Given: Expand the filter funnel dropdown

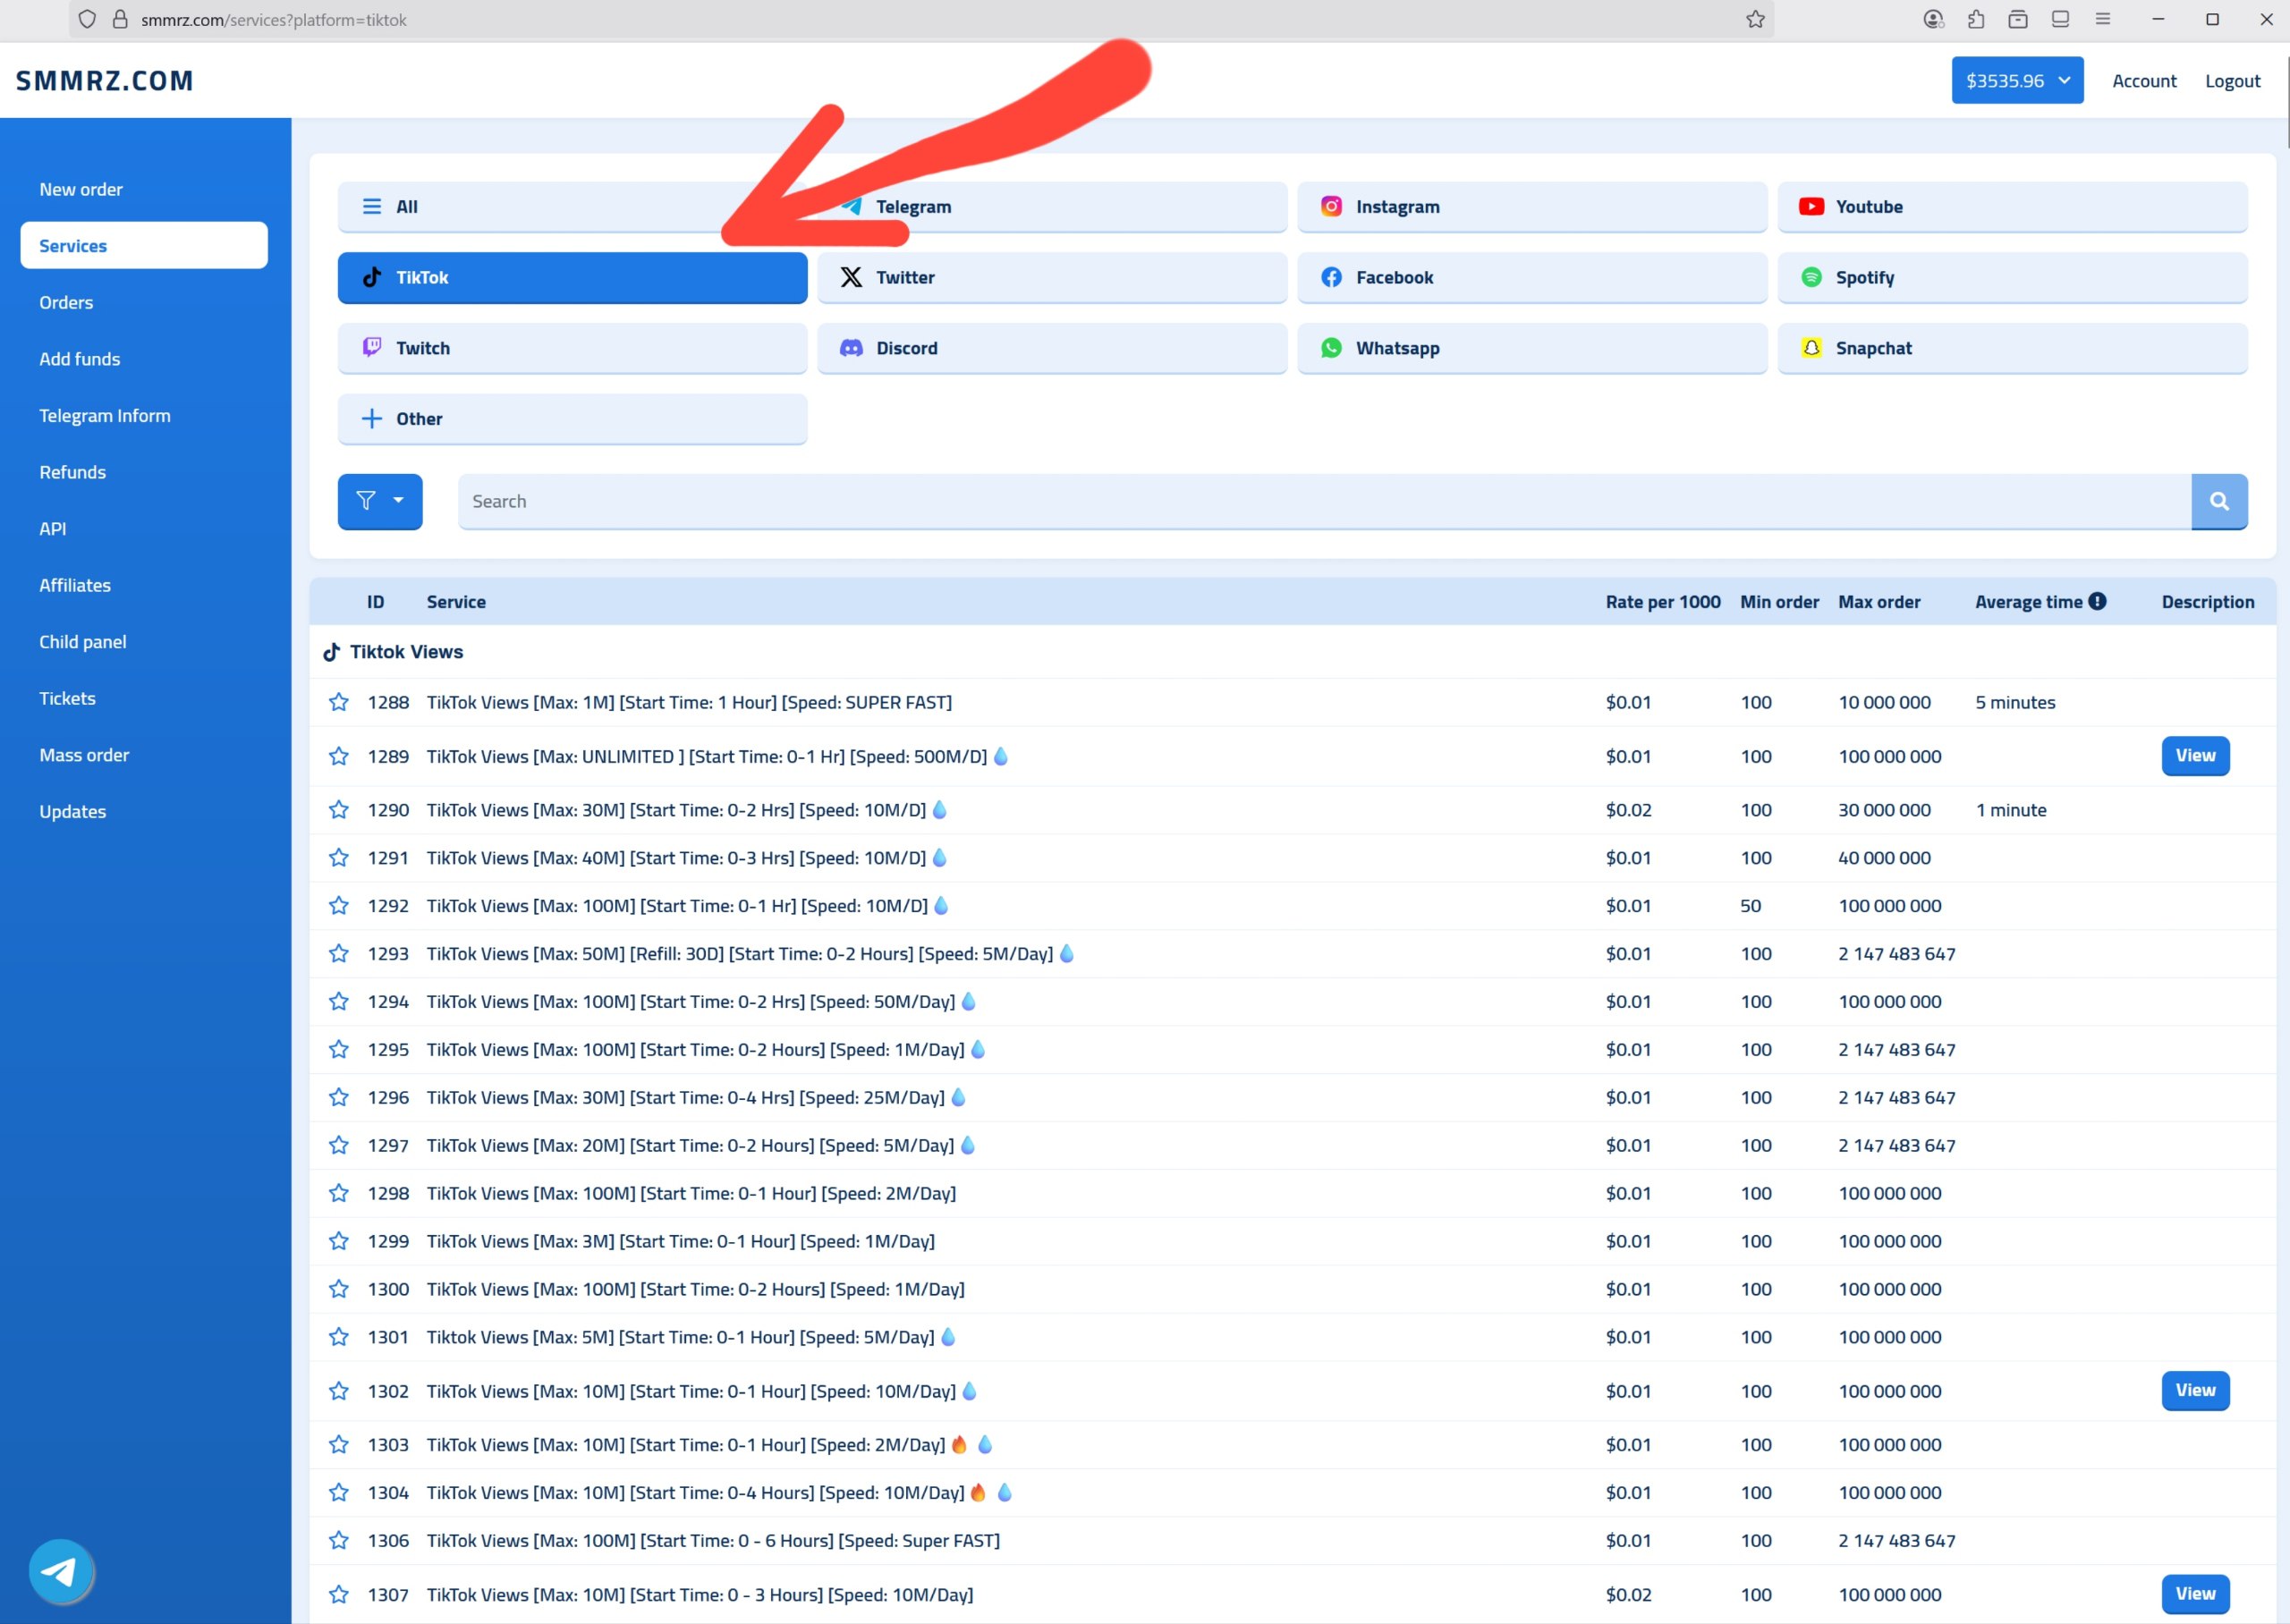Looking at the screenshot, I should (x=380, y=501).
